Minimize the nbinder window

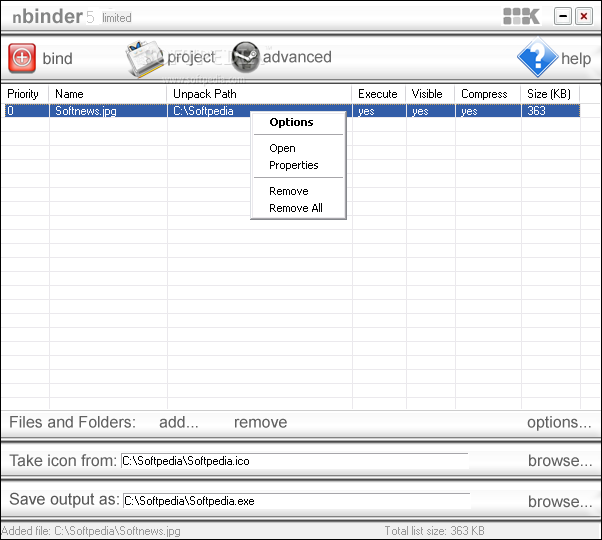coord(563,17)
